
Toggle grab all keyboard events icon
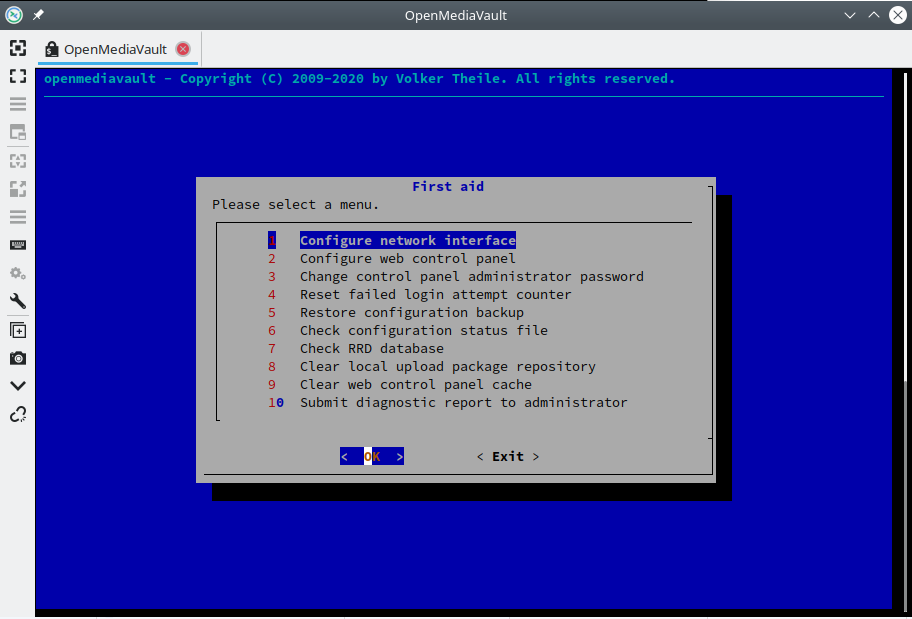pyautogui.click(x=18, y=245)
